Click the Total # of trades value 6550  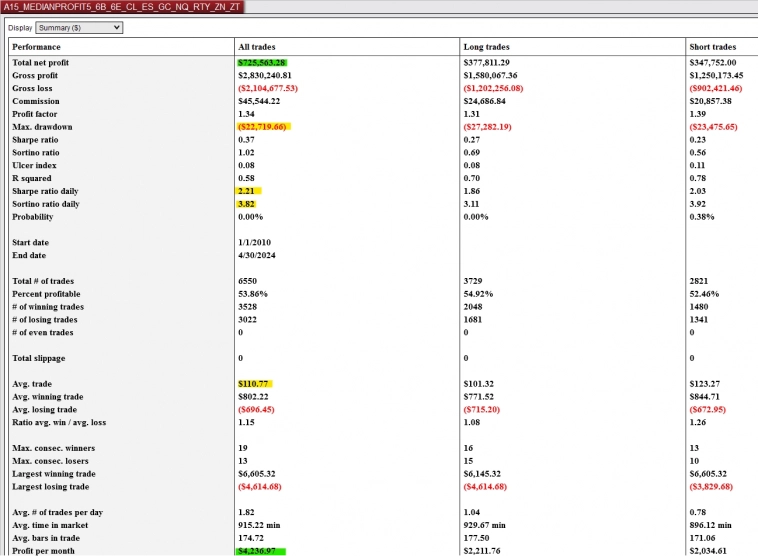(x=248, y=281)
